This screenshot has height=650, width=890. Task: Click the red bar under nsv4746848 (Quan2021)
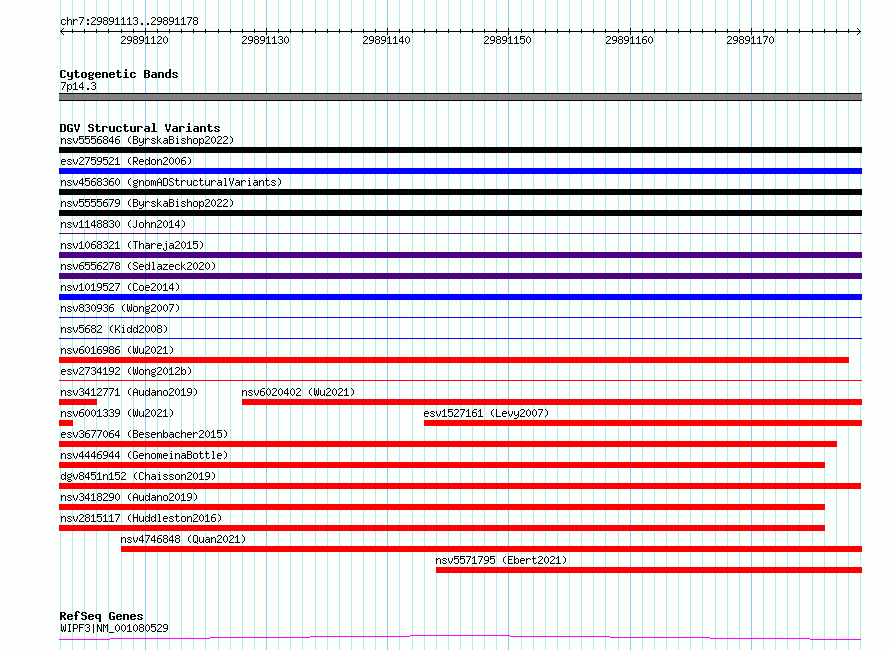pyautogui.click(x=492, y=549)
